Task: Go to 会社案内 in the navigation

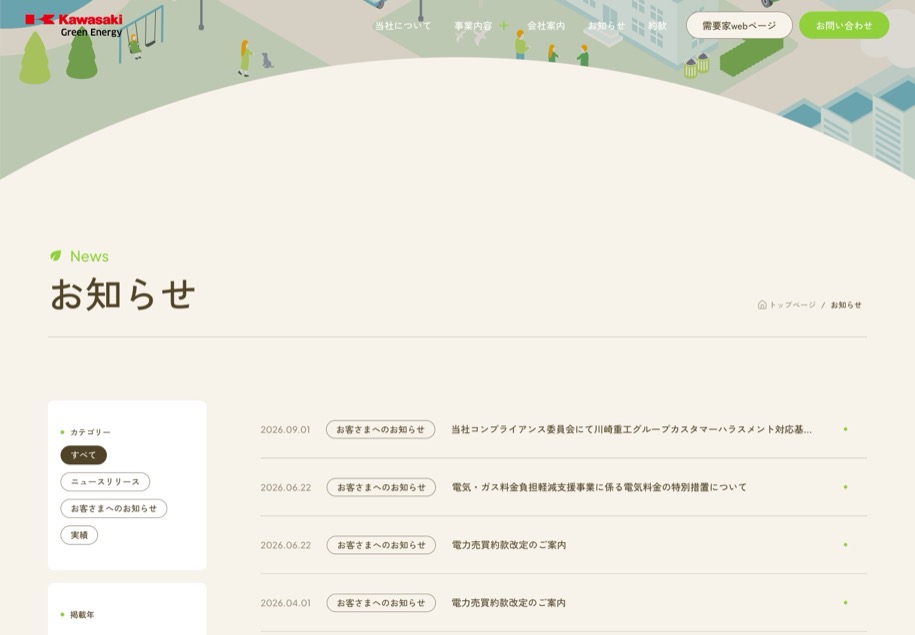Action: [x=546, y=26]
